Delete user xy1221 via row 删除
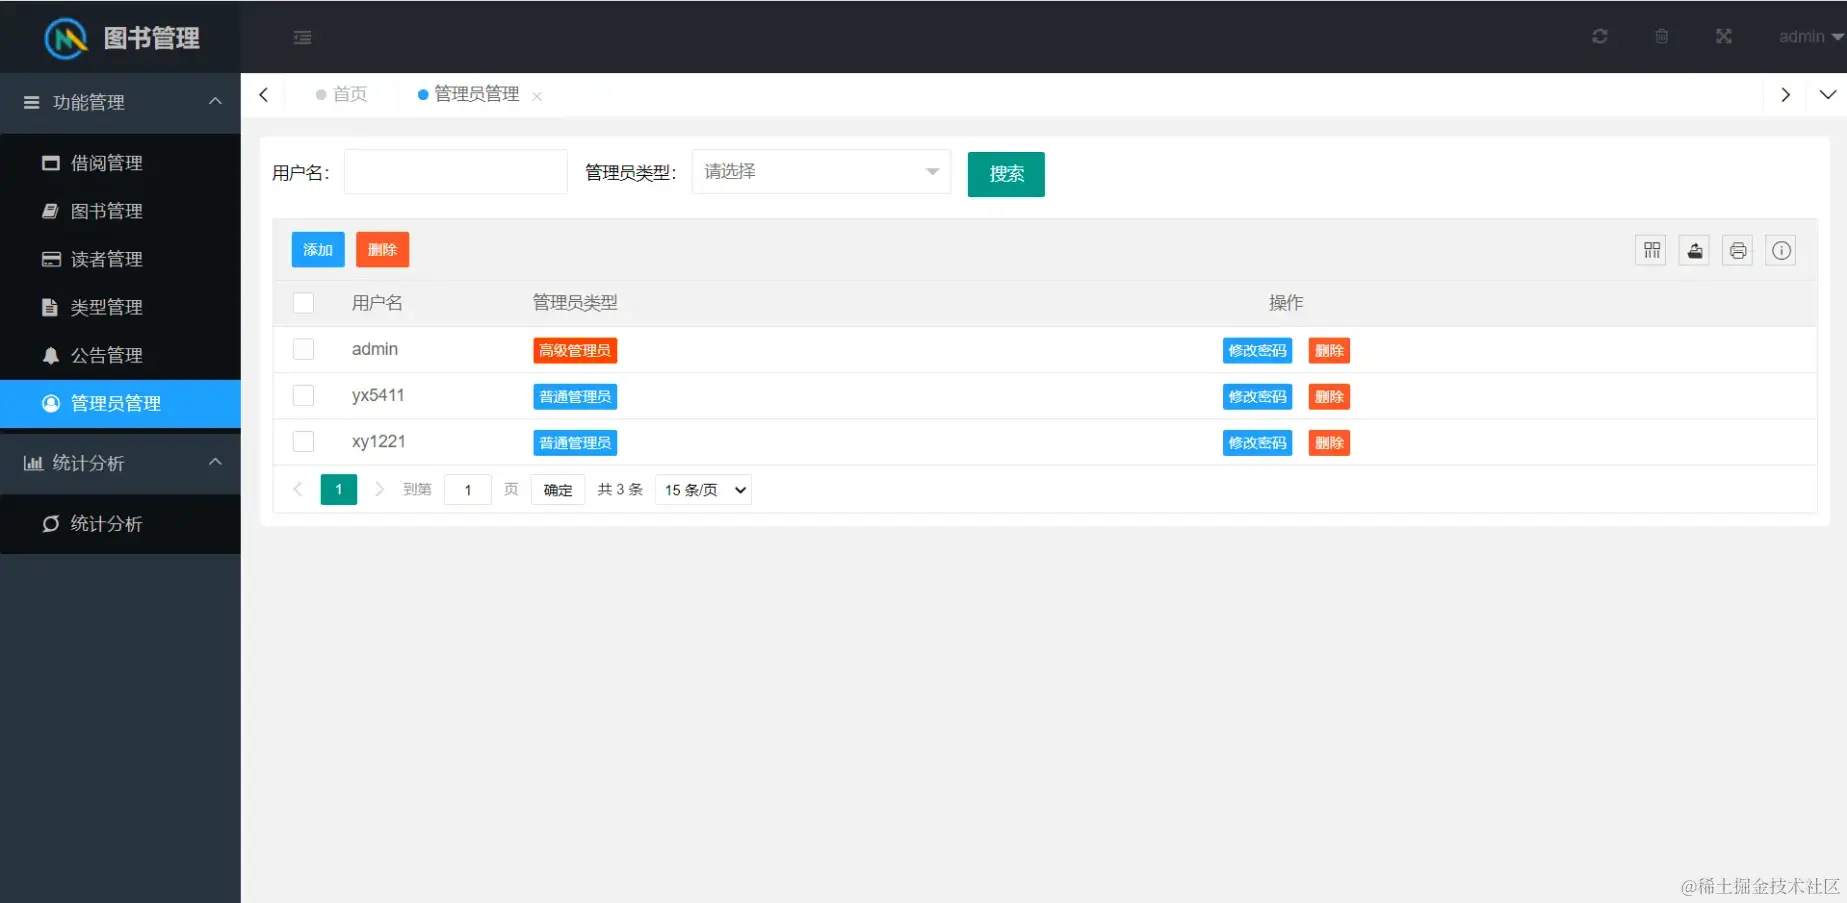 pyautogui.click(x=1329, y=443)
